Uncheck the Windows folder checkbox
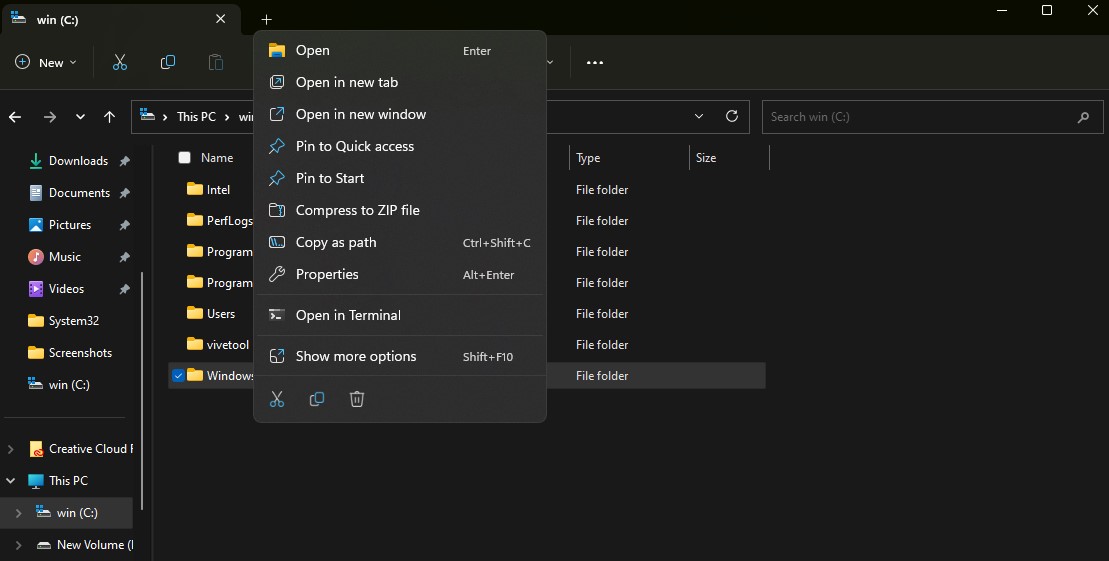Viewport: 1109px width, 561px height. (x=178, y=376)
